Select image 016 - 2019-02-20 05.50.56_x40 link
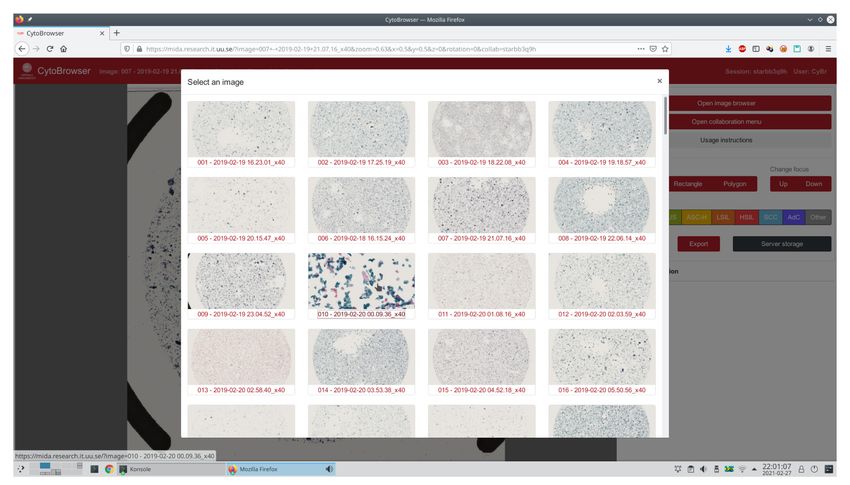Image resolution: width=850 pixels, height=485 pixels. [x=602, y=390]
